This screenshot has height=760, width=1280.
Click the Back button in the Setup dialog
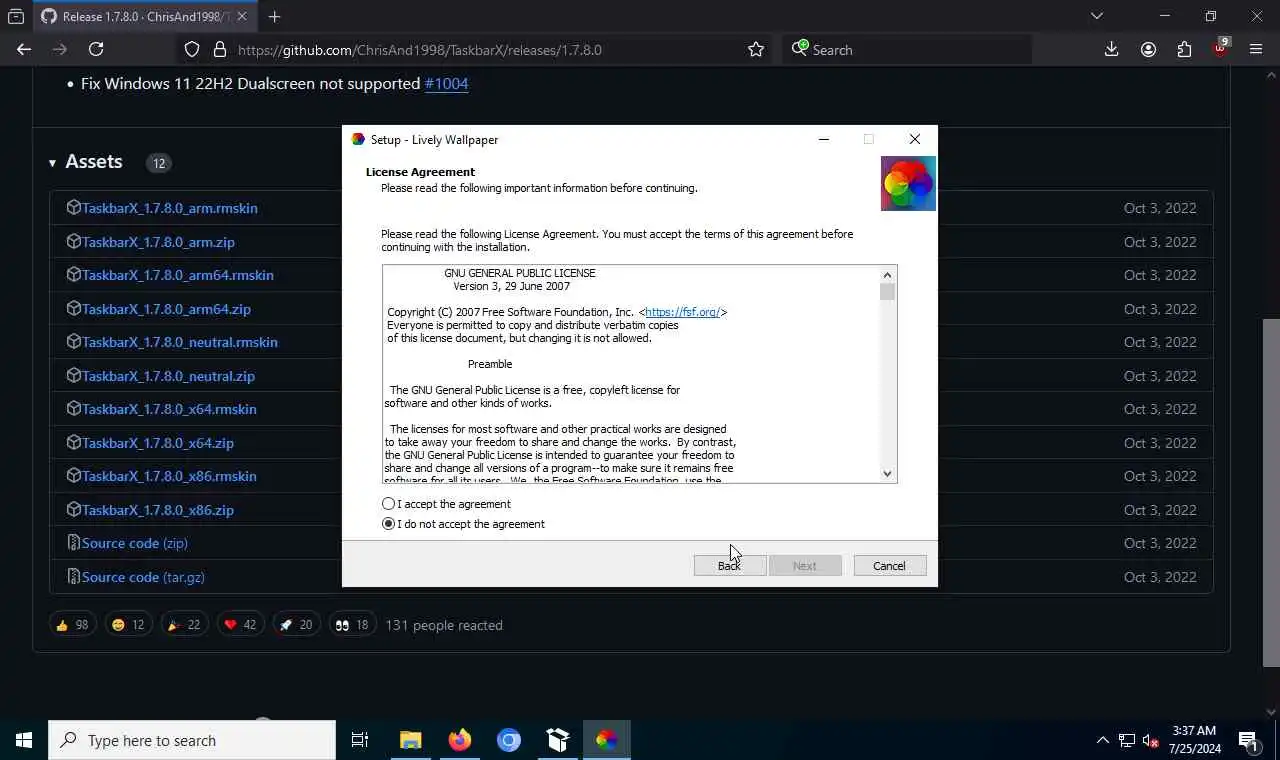[x=730, y=566]
